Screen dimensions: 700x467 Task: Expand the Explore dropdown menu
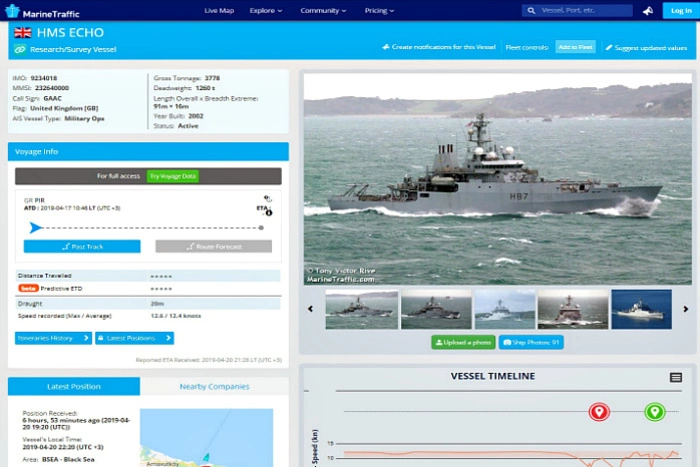(266, 10)
